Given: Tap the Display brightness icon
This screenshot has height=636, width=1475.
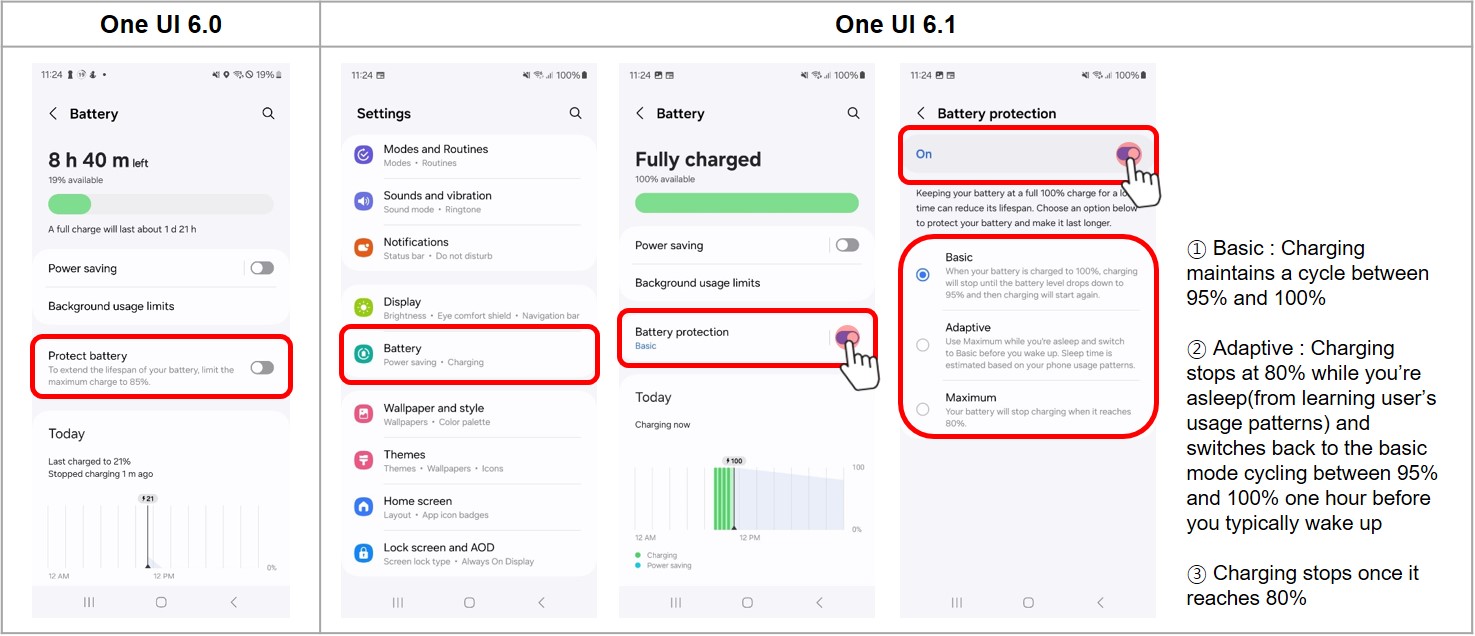Looking at the screenshot, I should (x=363, y=308).
